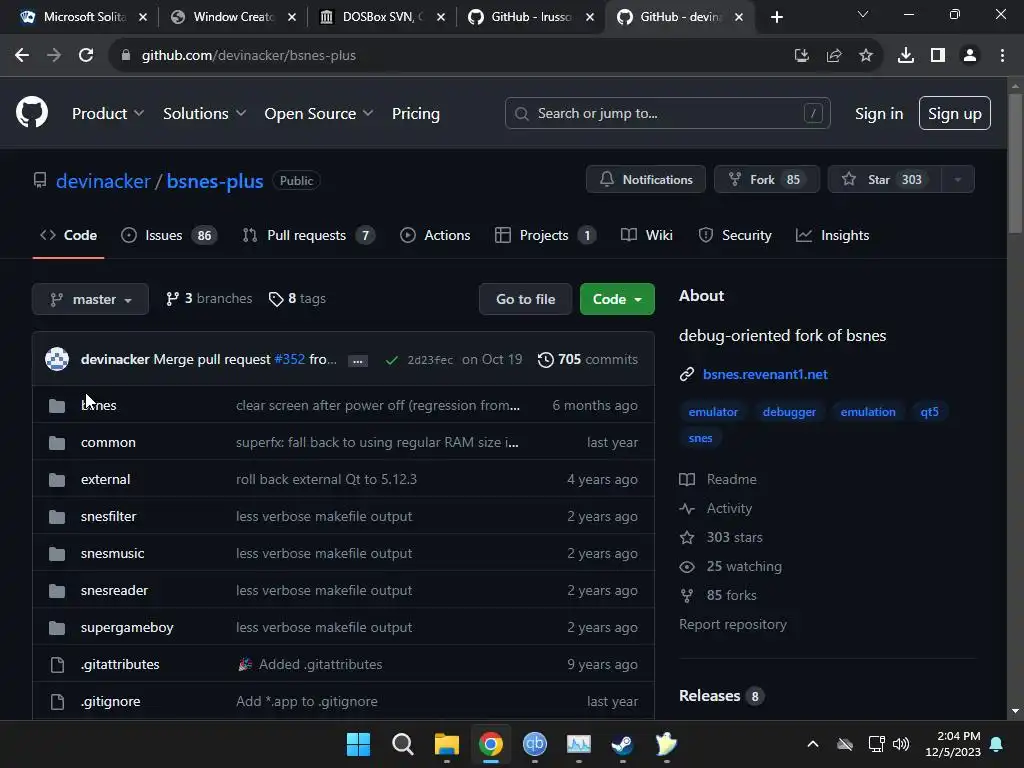Show hidden tray icons chevron
The height and width of the screenshot is (768, 1024).
813,744
